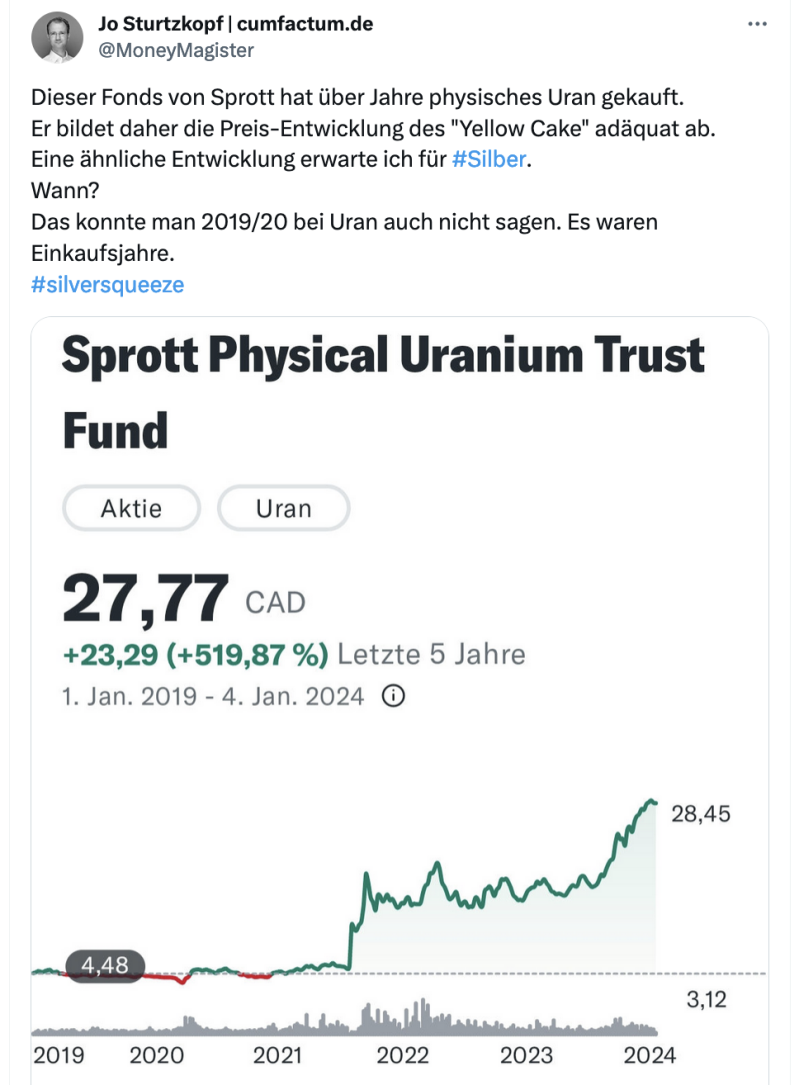Click the 2024 year axis label
This screenshot has width=799, height=1085.
(650, 1055)
